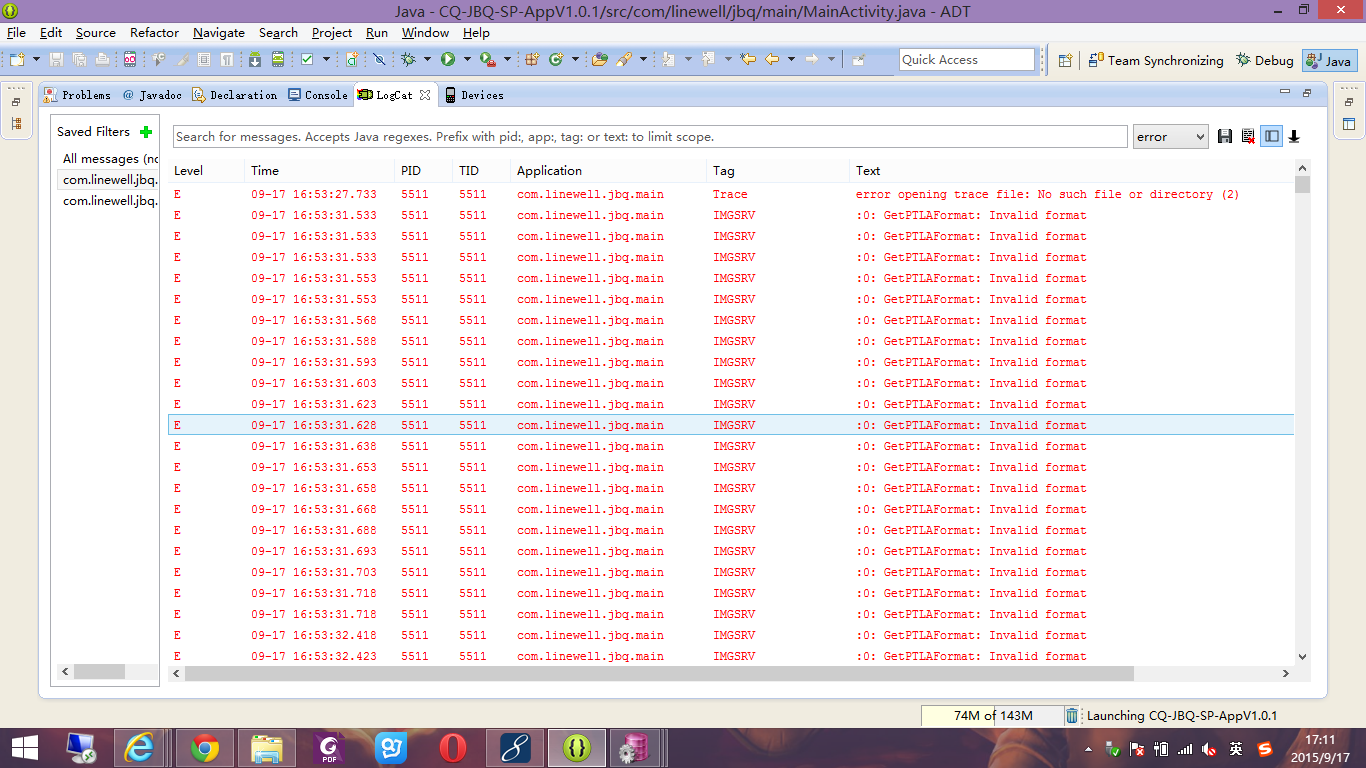This screenshot has height=768, width=1366.
Task: Expand the Run configurations dropdown arrow
Action: tap(467, 60)
